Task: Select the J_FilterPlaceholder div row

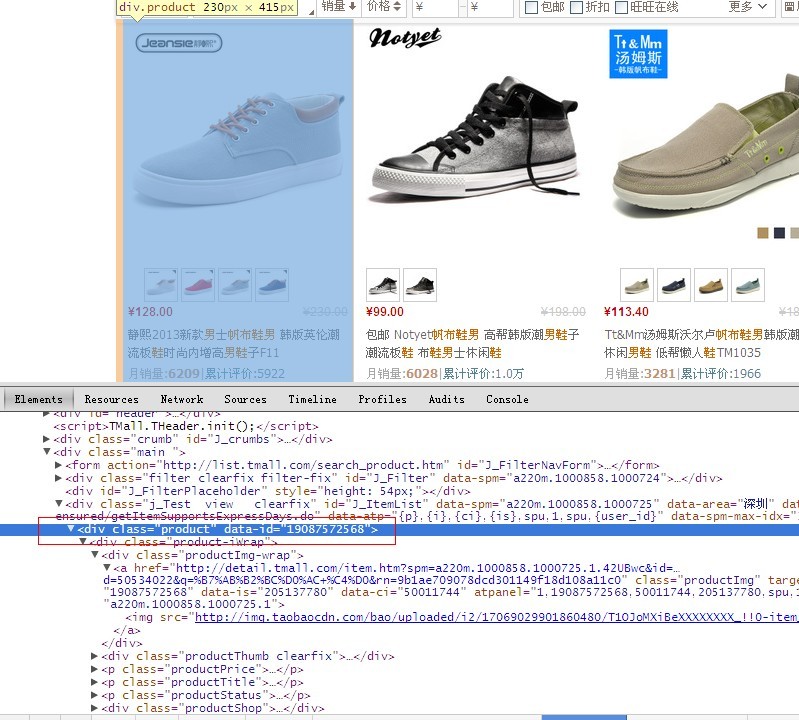Action: coord(268,491)
